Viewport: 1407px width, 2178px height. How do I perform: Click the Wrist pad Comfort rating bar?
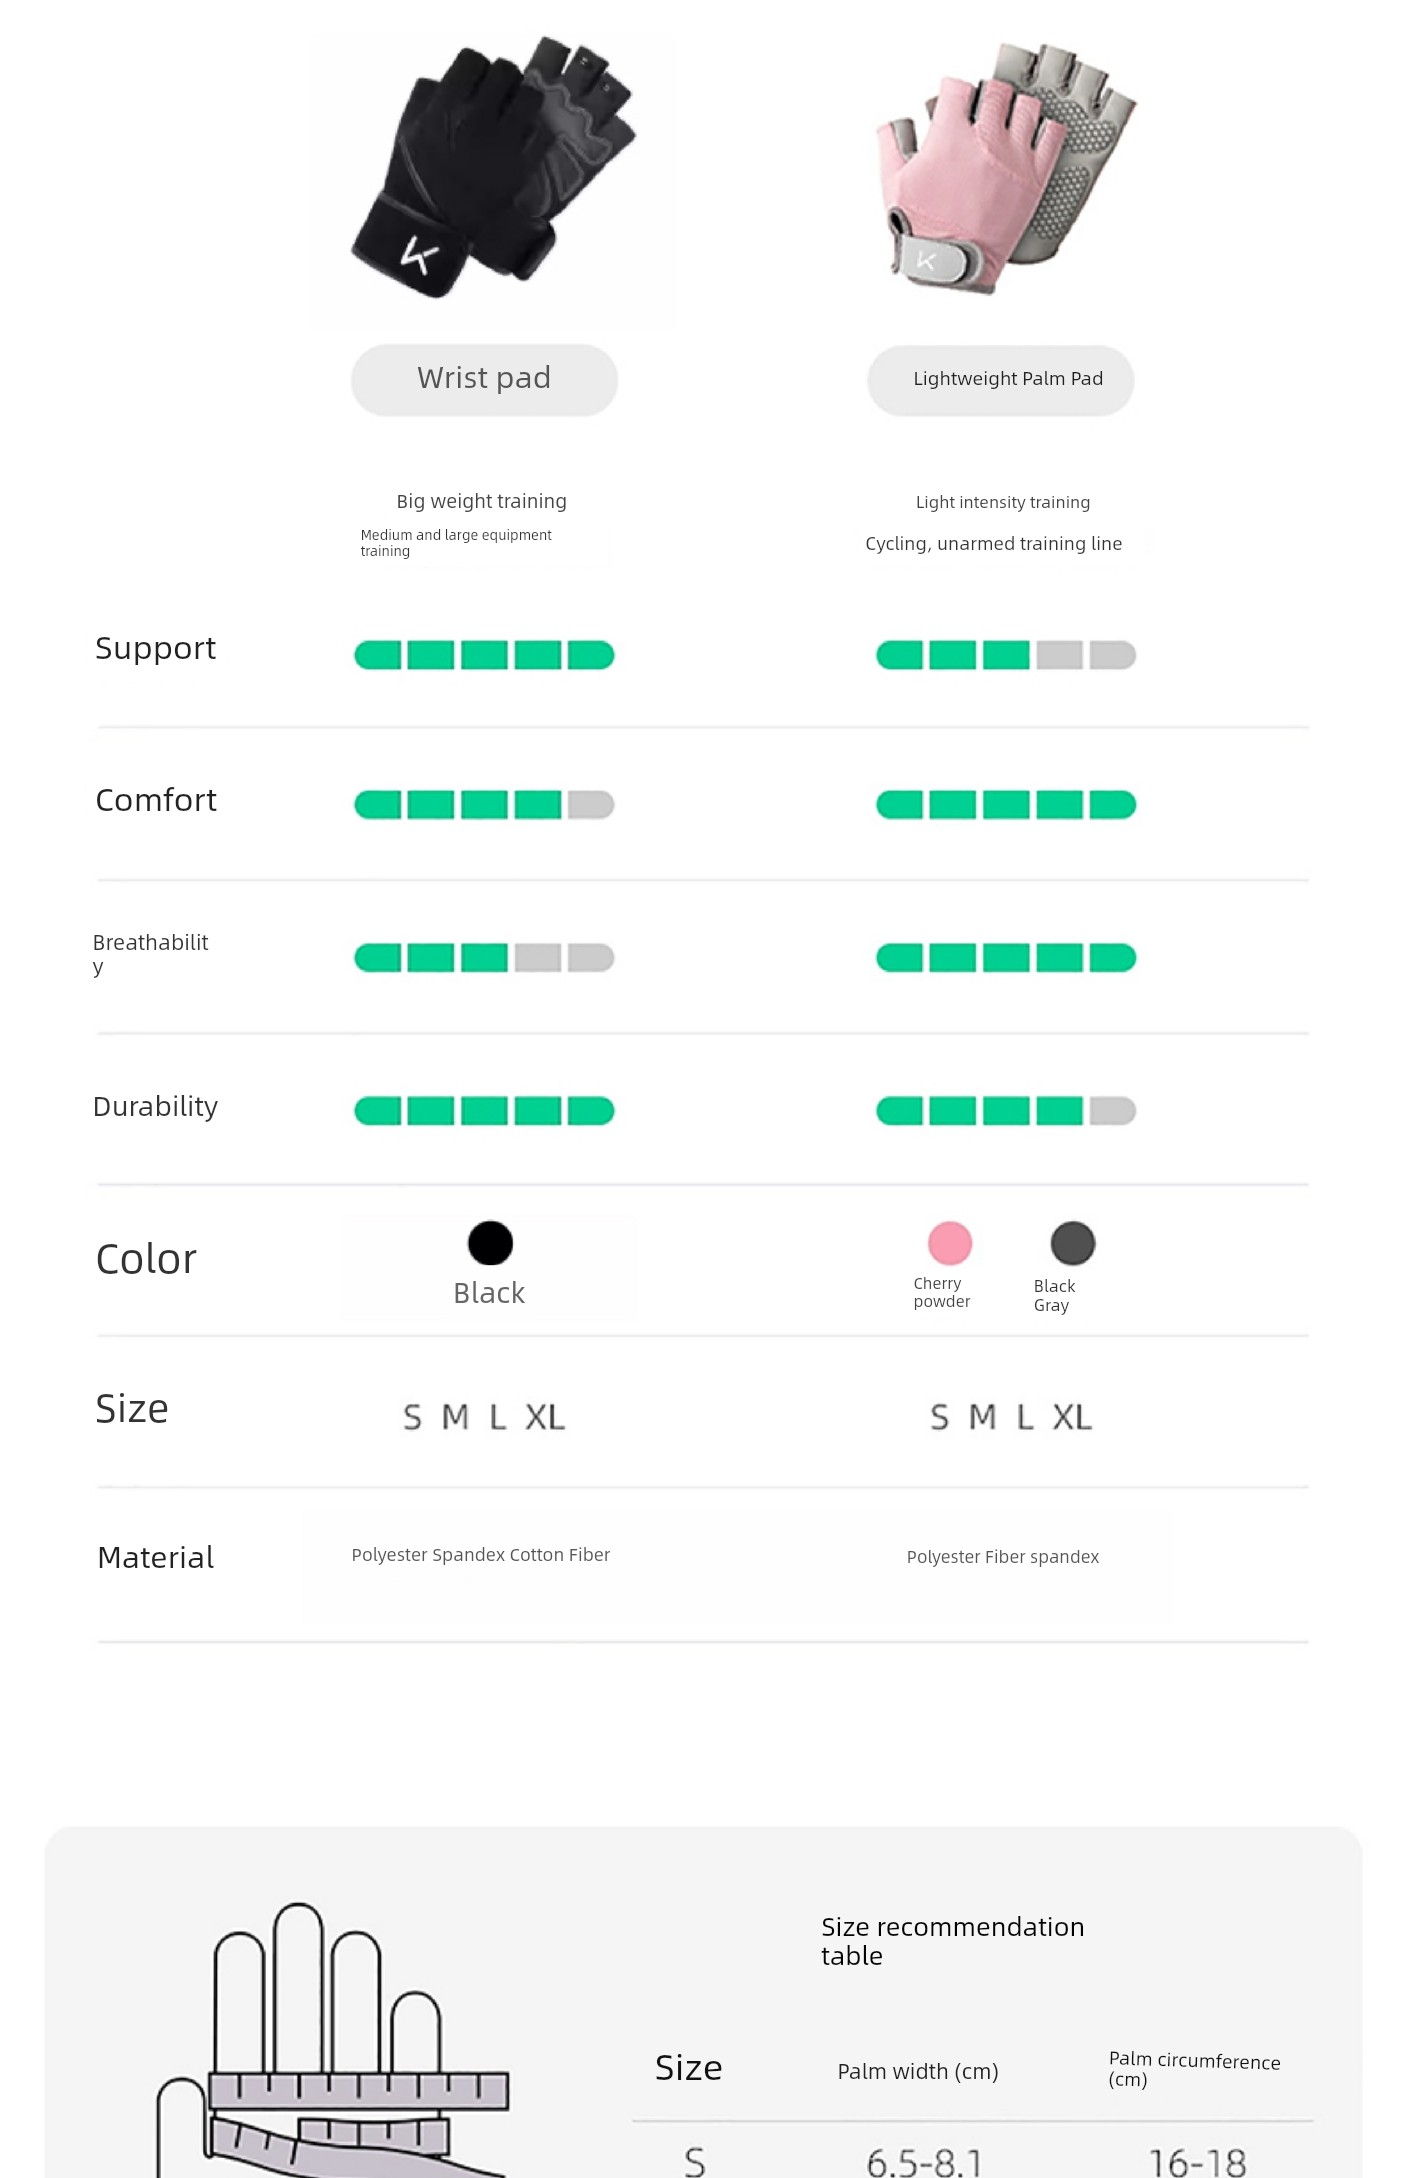click(x=484, y=805)
